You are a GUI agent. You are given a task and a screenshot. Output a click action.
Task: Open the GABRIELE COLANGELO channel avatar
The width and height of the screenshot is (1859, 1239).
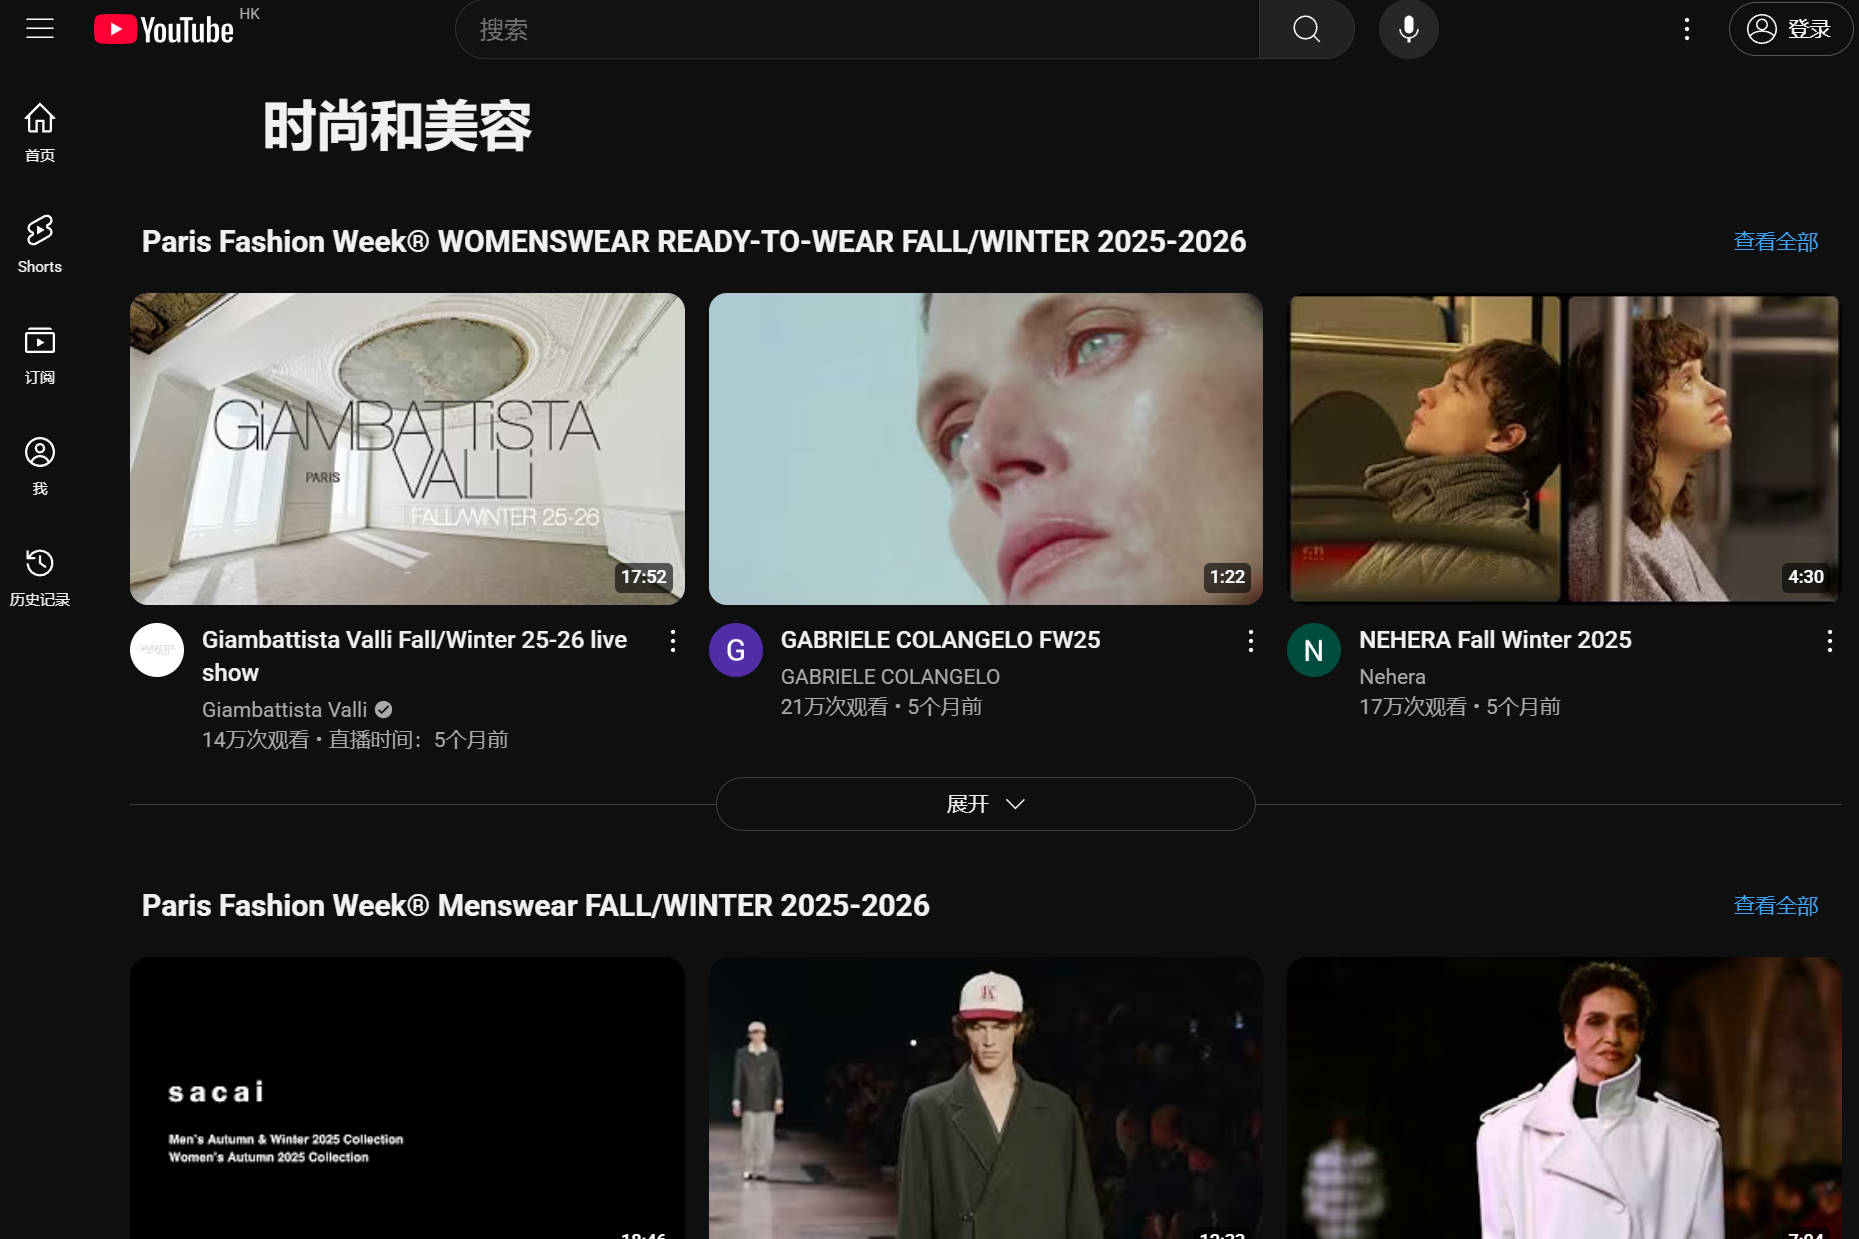[735, 649]
